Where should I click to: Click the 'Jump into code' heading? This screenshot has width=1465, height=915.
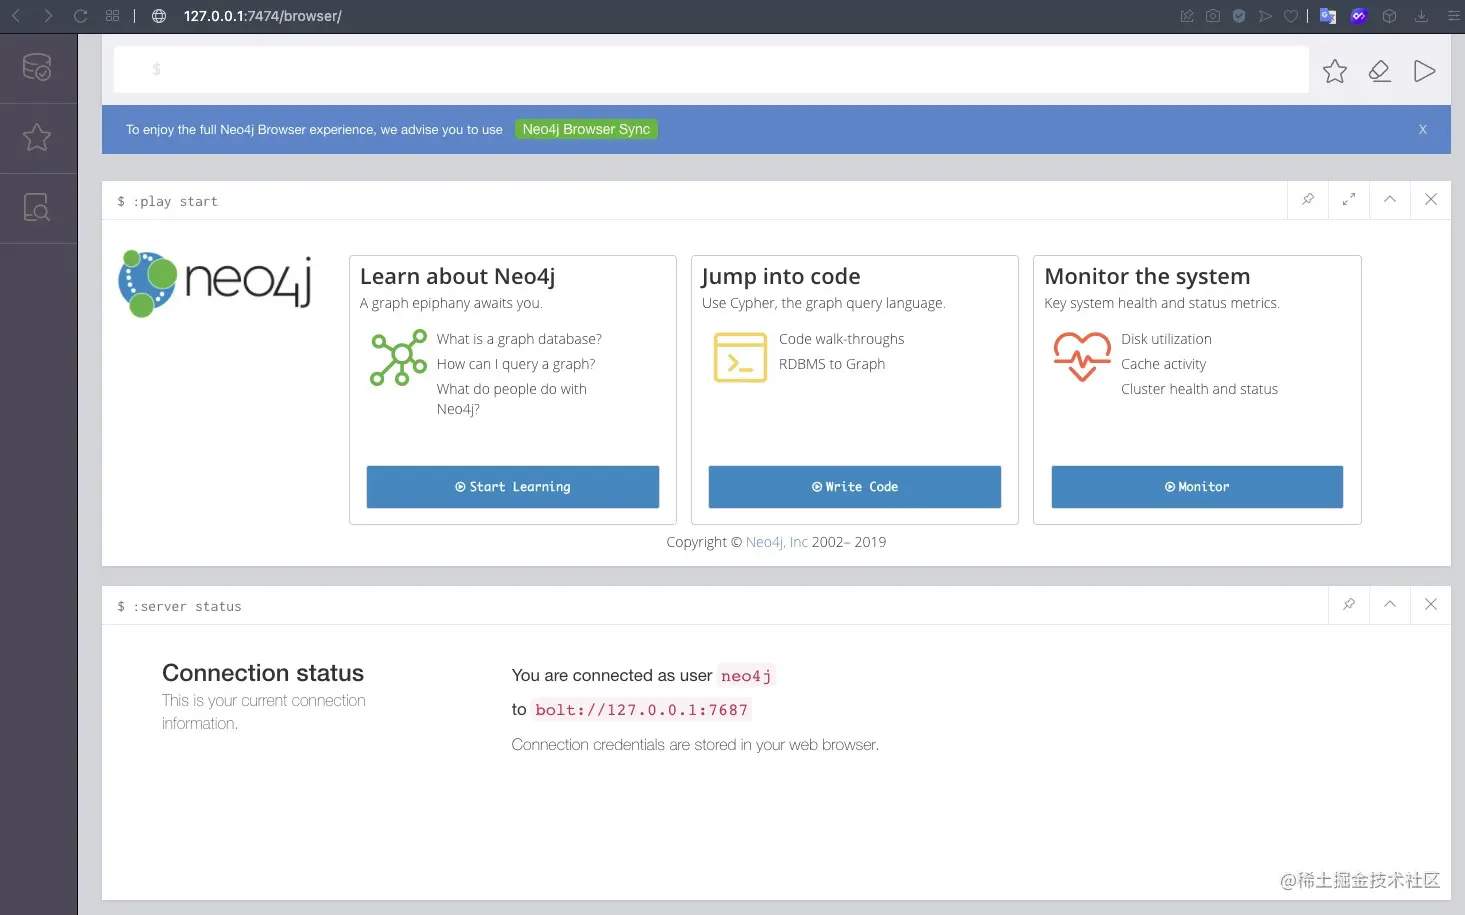pyautogui.click(x=781, y=276)
